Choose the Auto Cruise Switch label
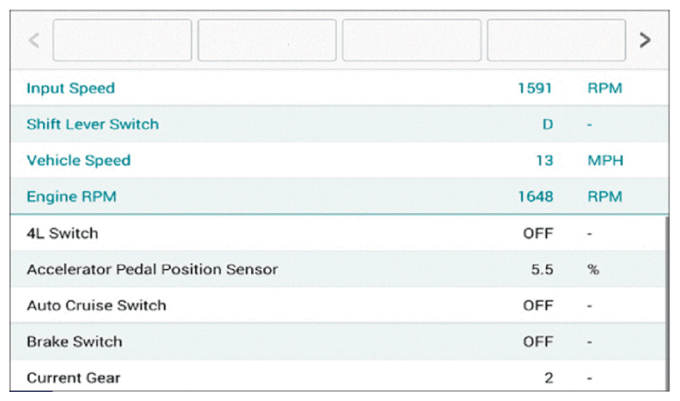This screenshot has width=680, height=401. 96,305
